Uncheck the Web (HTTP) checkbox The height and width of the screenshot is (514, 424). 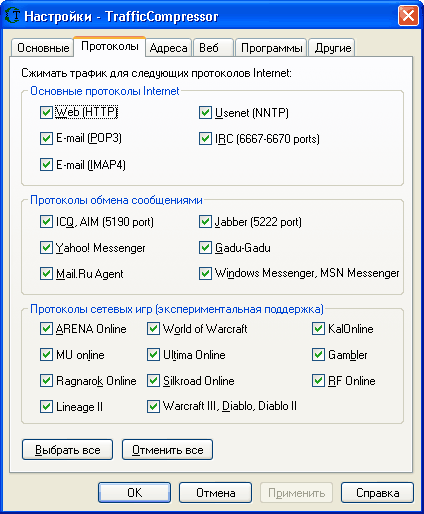[46, 112]
